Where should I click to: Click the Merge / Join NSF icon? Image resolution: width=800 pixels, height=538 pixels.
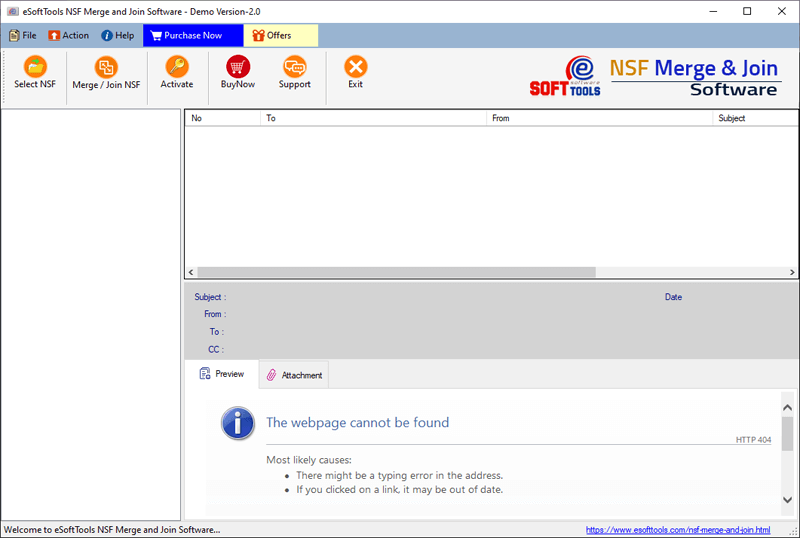pyautogui.click(x=106, y=67)
